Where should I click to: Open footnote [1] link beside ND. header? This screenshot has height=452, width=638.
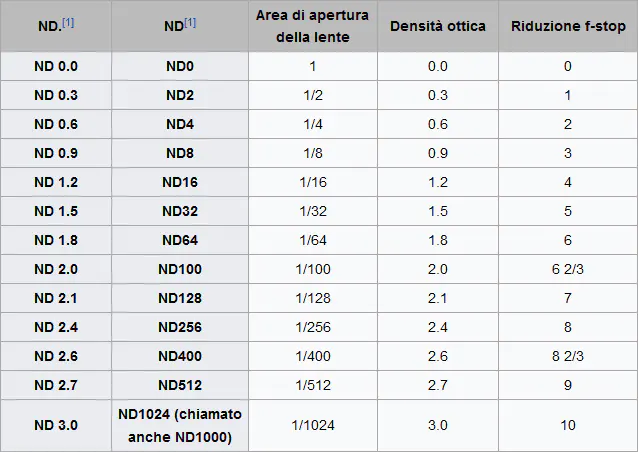coord(68,23)
